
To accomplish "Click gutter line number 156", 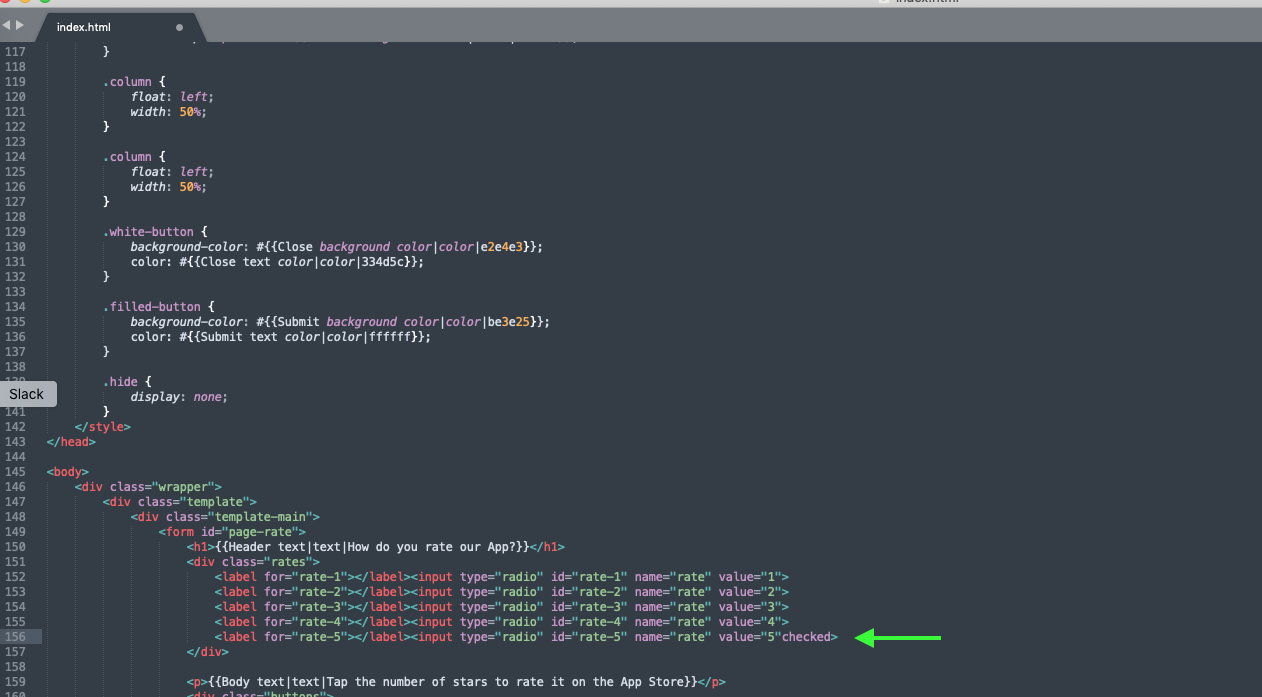I will coord(14,637).
